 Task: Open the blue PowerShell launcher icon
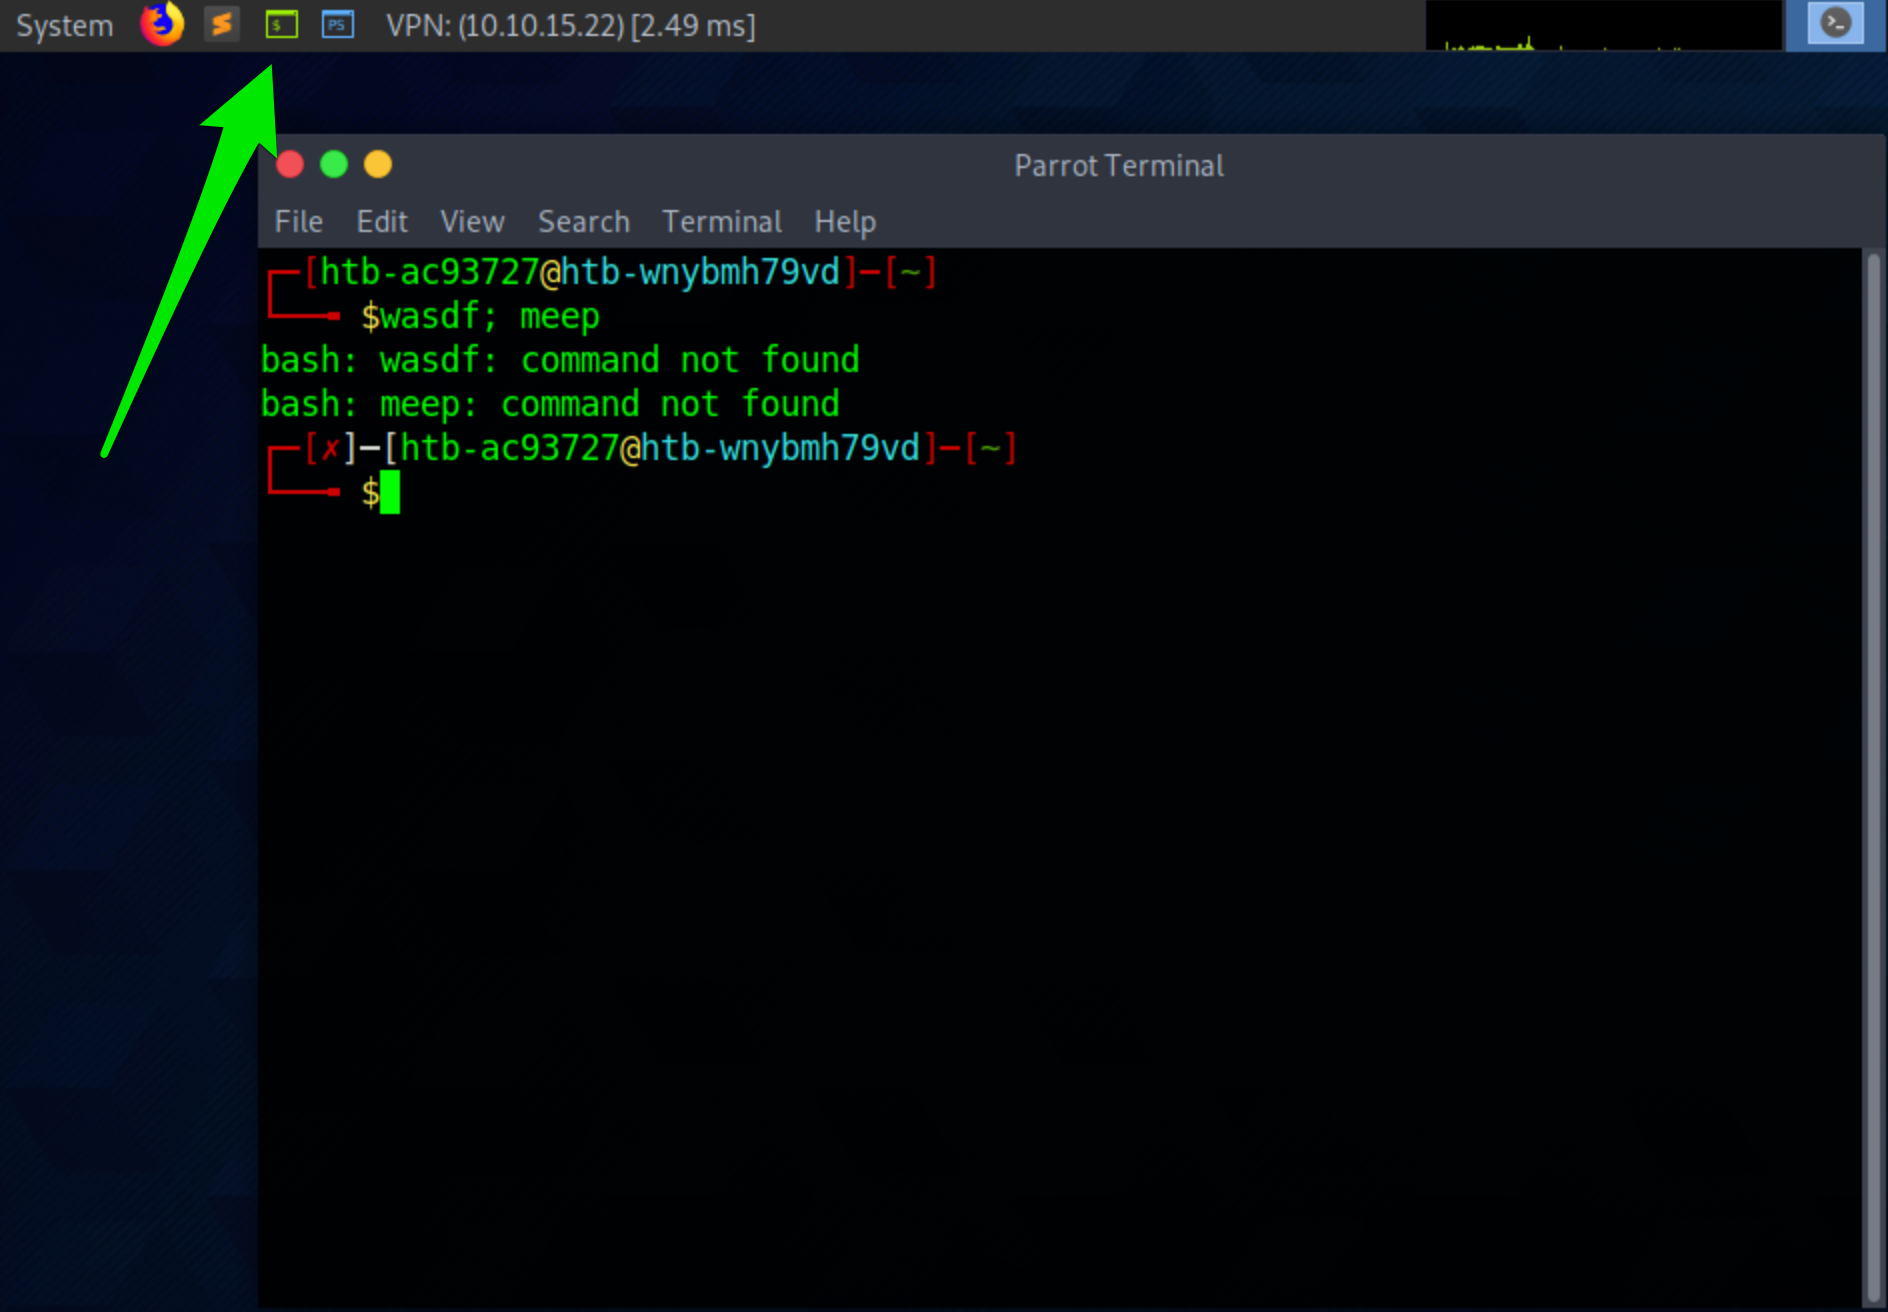pos(338,24)
